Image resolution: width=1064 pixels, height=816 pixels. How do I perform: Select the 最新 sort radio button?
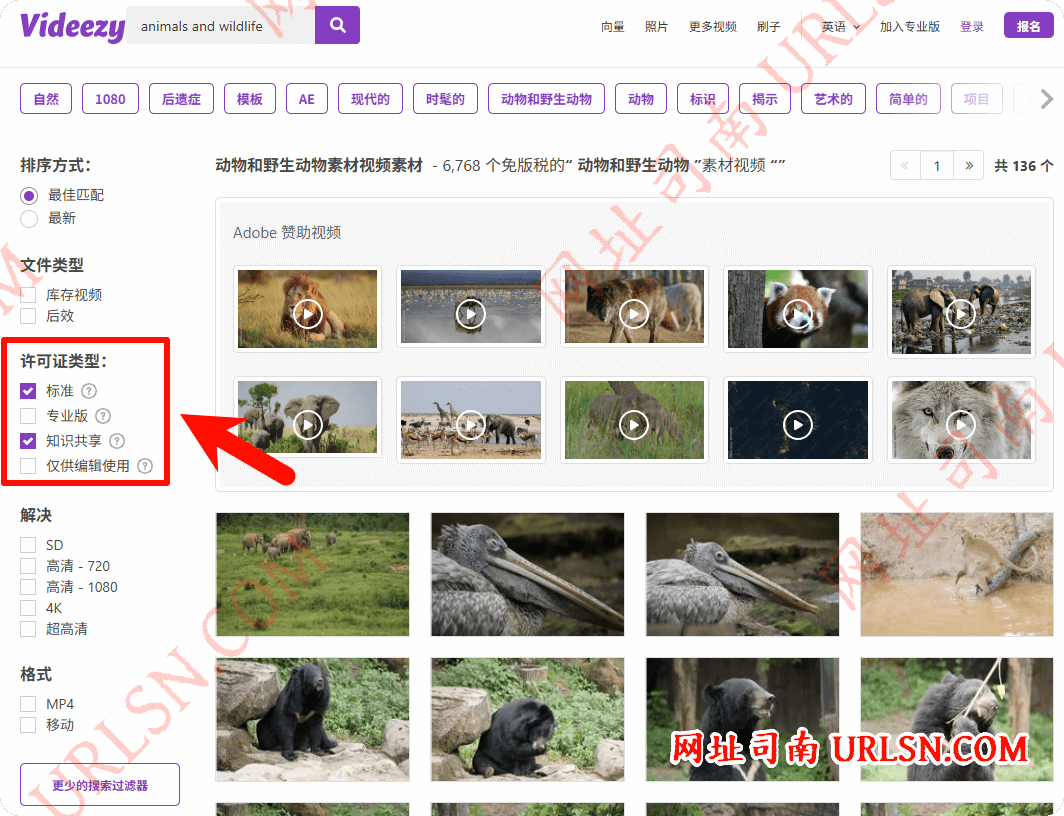click(29, 218)
